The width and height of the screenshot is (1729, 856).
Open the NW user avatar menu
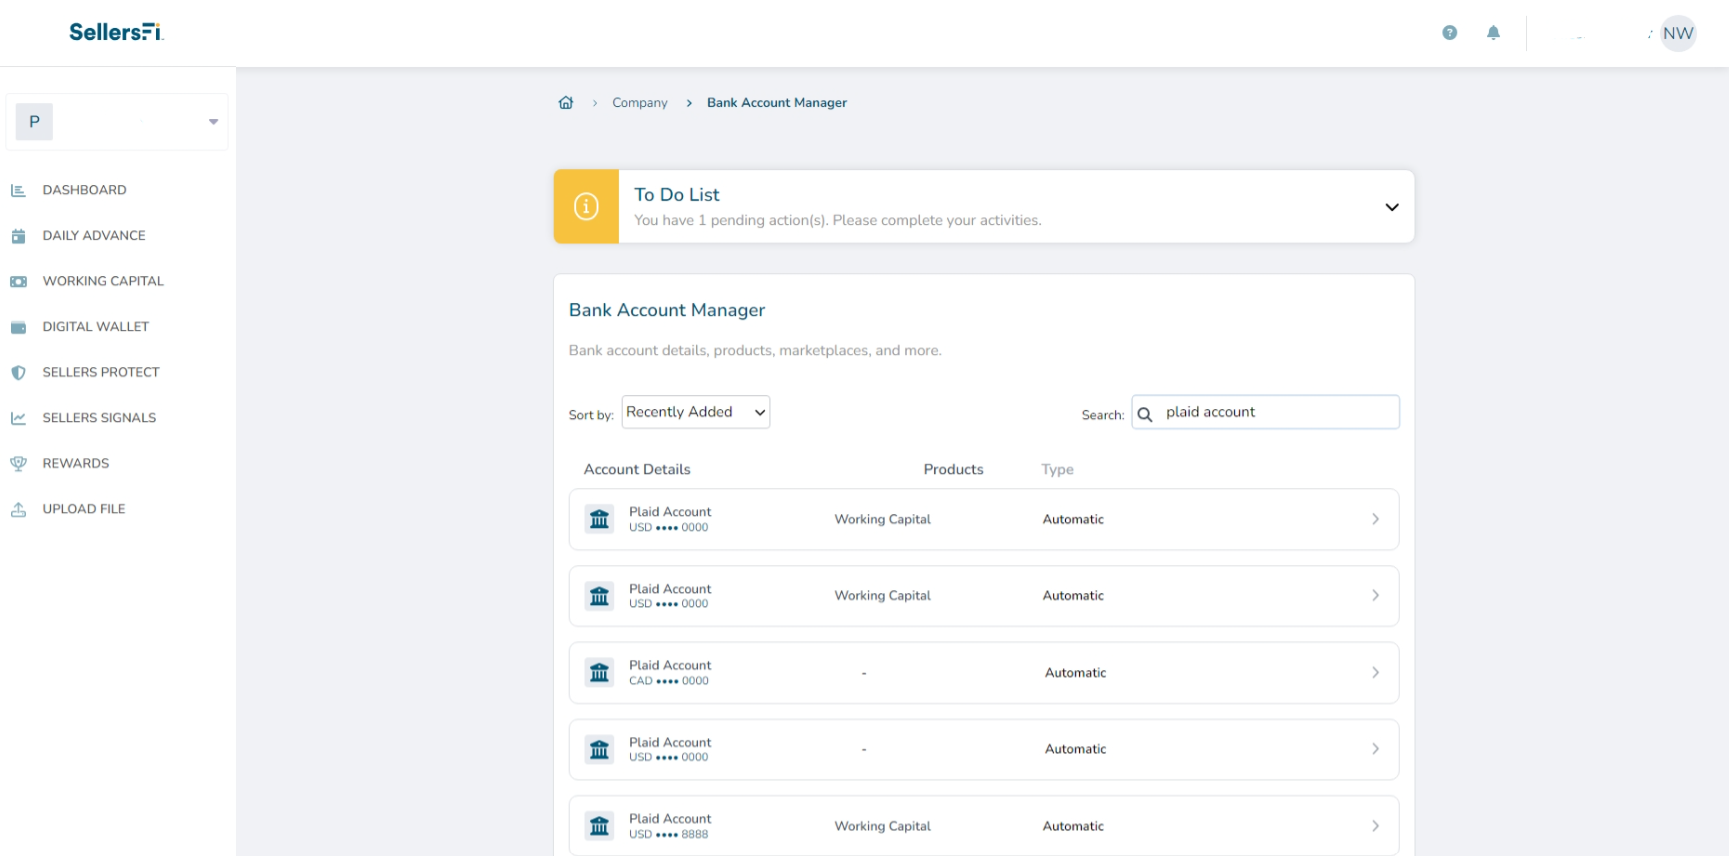pyautogui.click(x=1678, y=33)
